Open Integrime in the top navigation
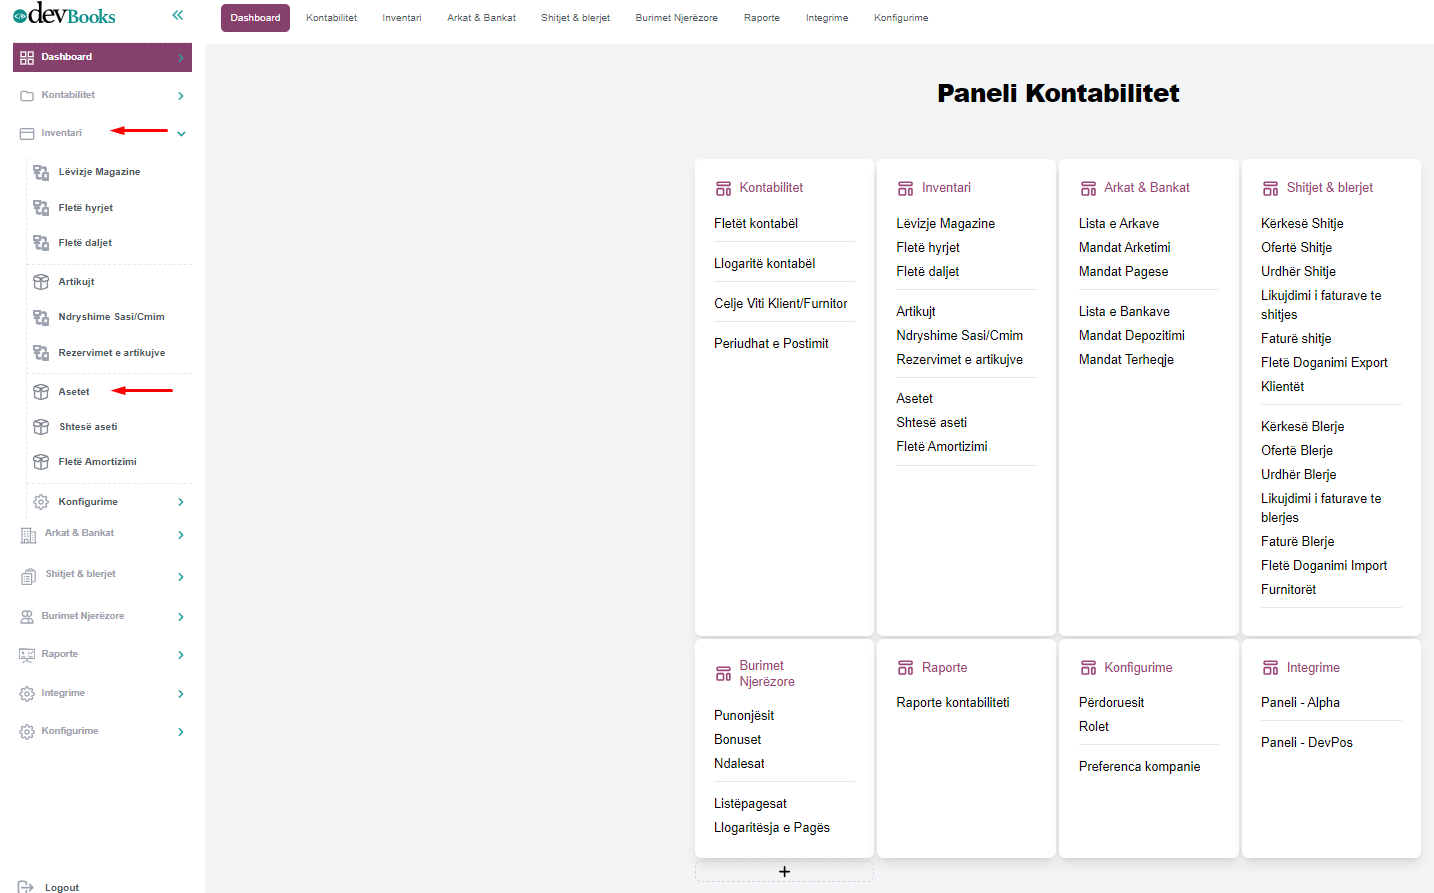This screenshot has width=1434, height=893. [826, 18]
